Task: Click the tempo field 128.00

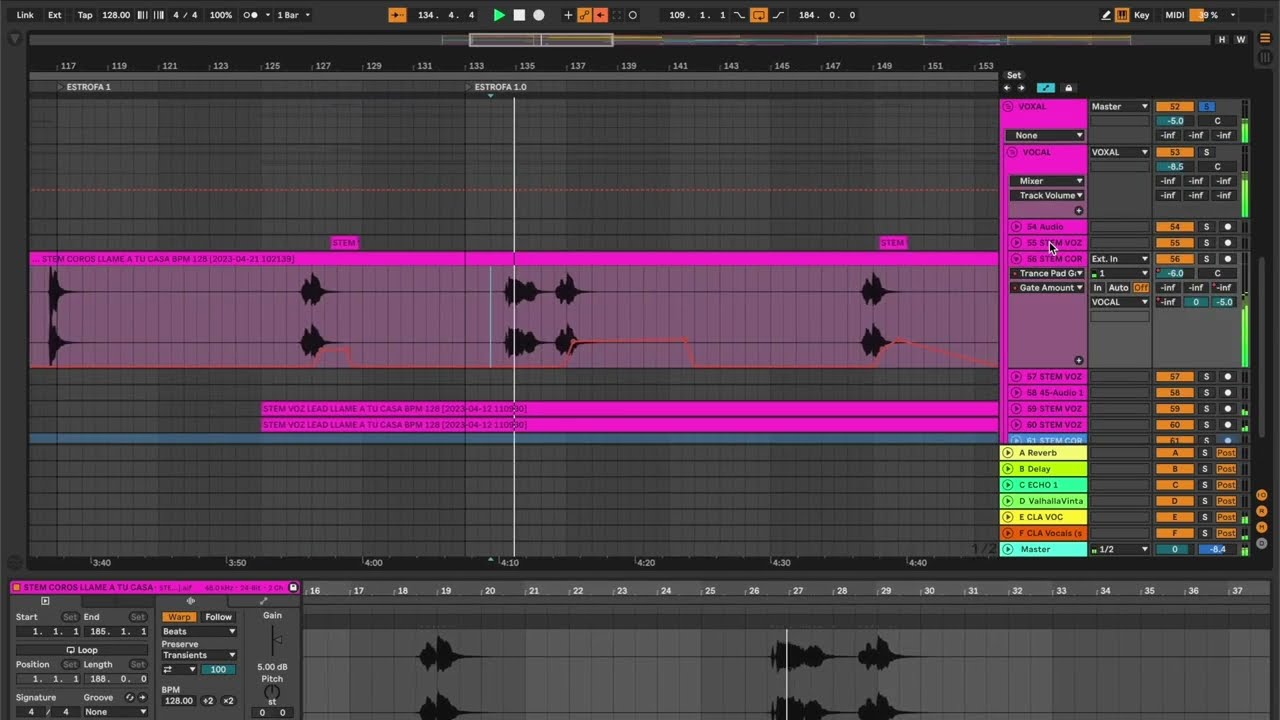Action: 116,15
